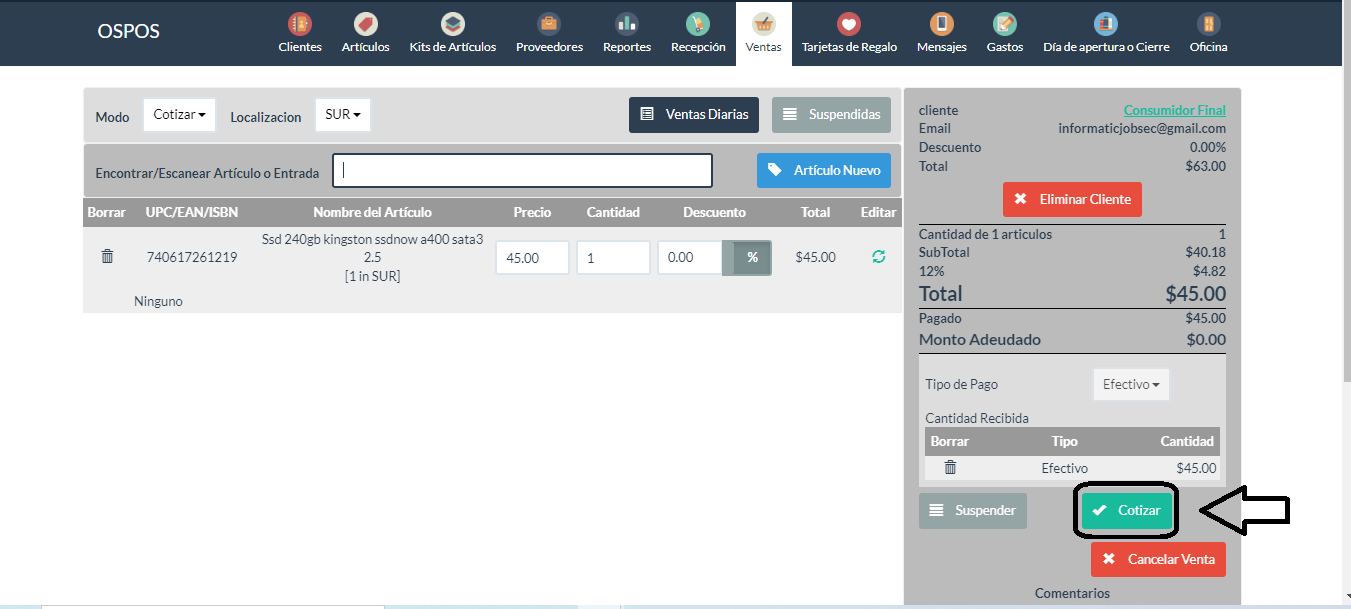Click the Precio field showing 45.00
1351x609 pixels.
coord(532,257)
